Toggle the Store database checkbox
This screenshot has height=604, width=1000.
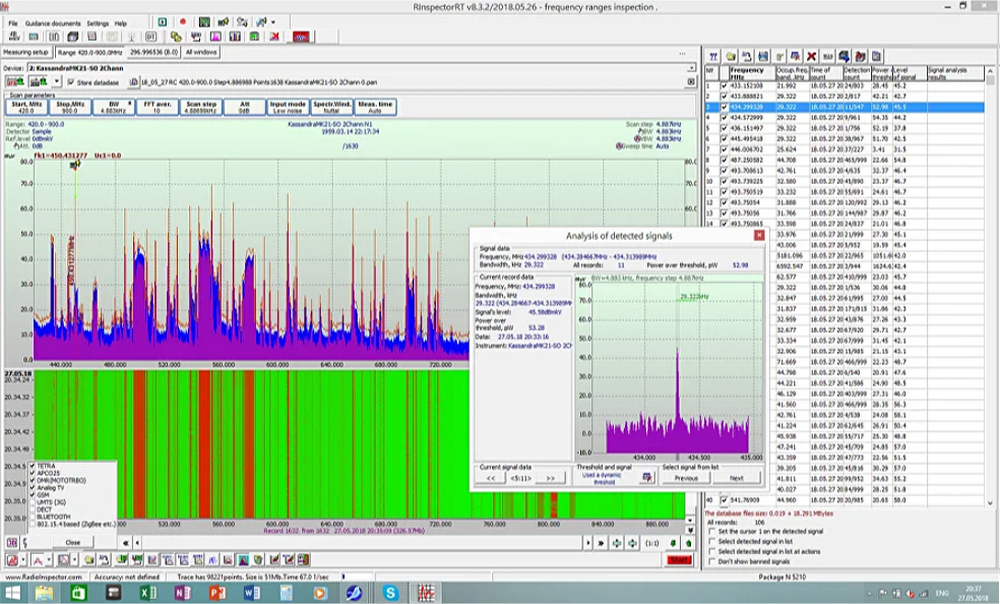point(71,82)
